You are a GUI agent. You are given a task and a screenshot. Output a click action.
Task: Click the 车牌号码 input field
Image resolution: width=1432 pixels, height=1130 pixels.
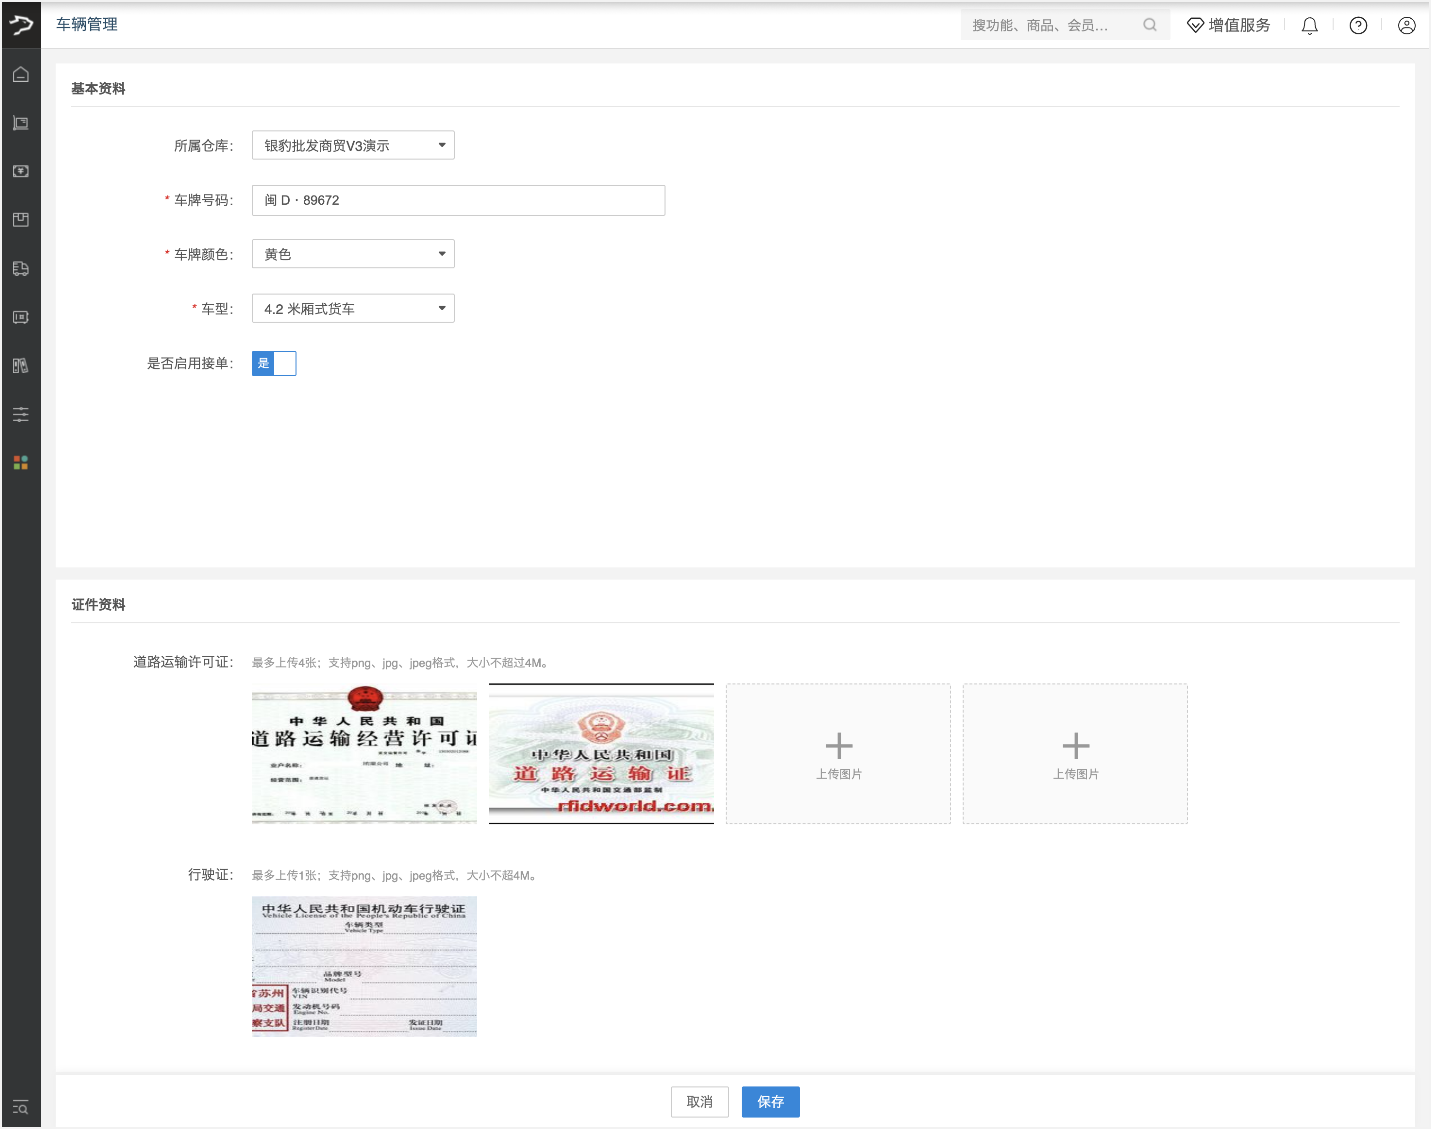click(458, 200)
